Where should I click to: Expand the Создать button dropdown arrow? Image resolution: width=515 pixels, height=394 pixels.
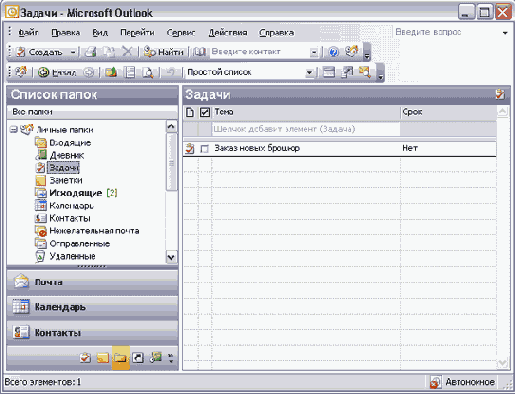(73, 52)
